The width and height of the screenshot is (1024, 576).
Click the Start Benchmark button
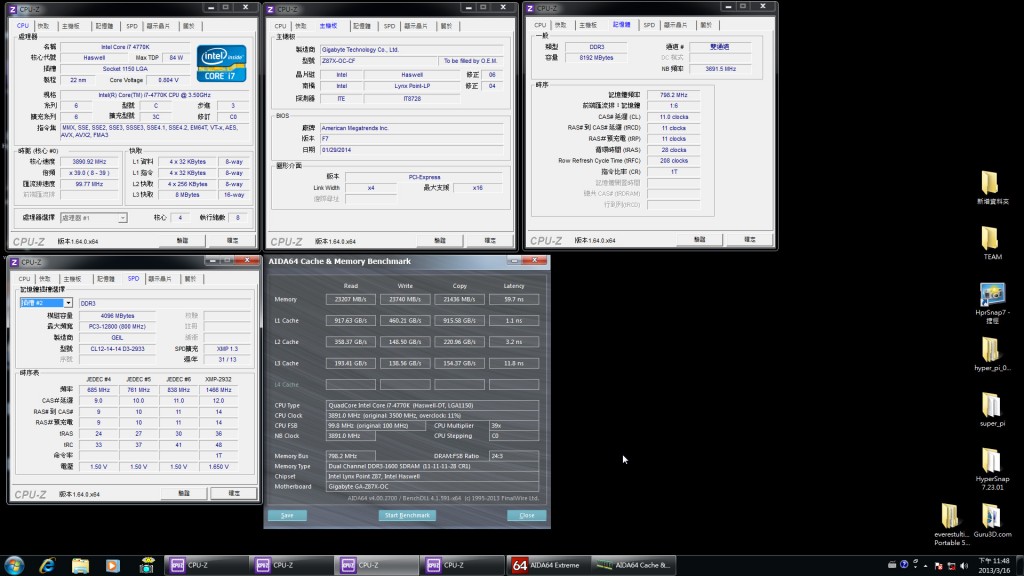(x=407, y=515)
